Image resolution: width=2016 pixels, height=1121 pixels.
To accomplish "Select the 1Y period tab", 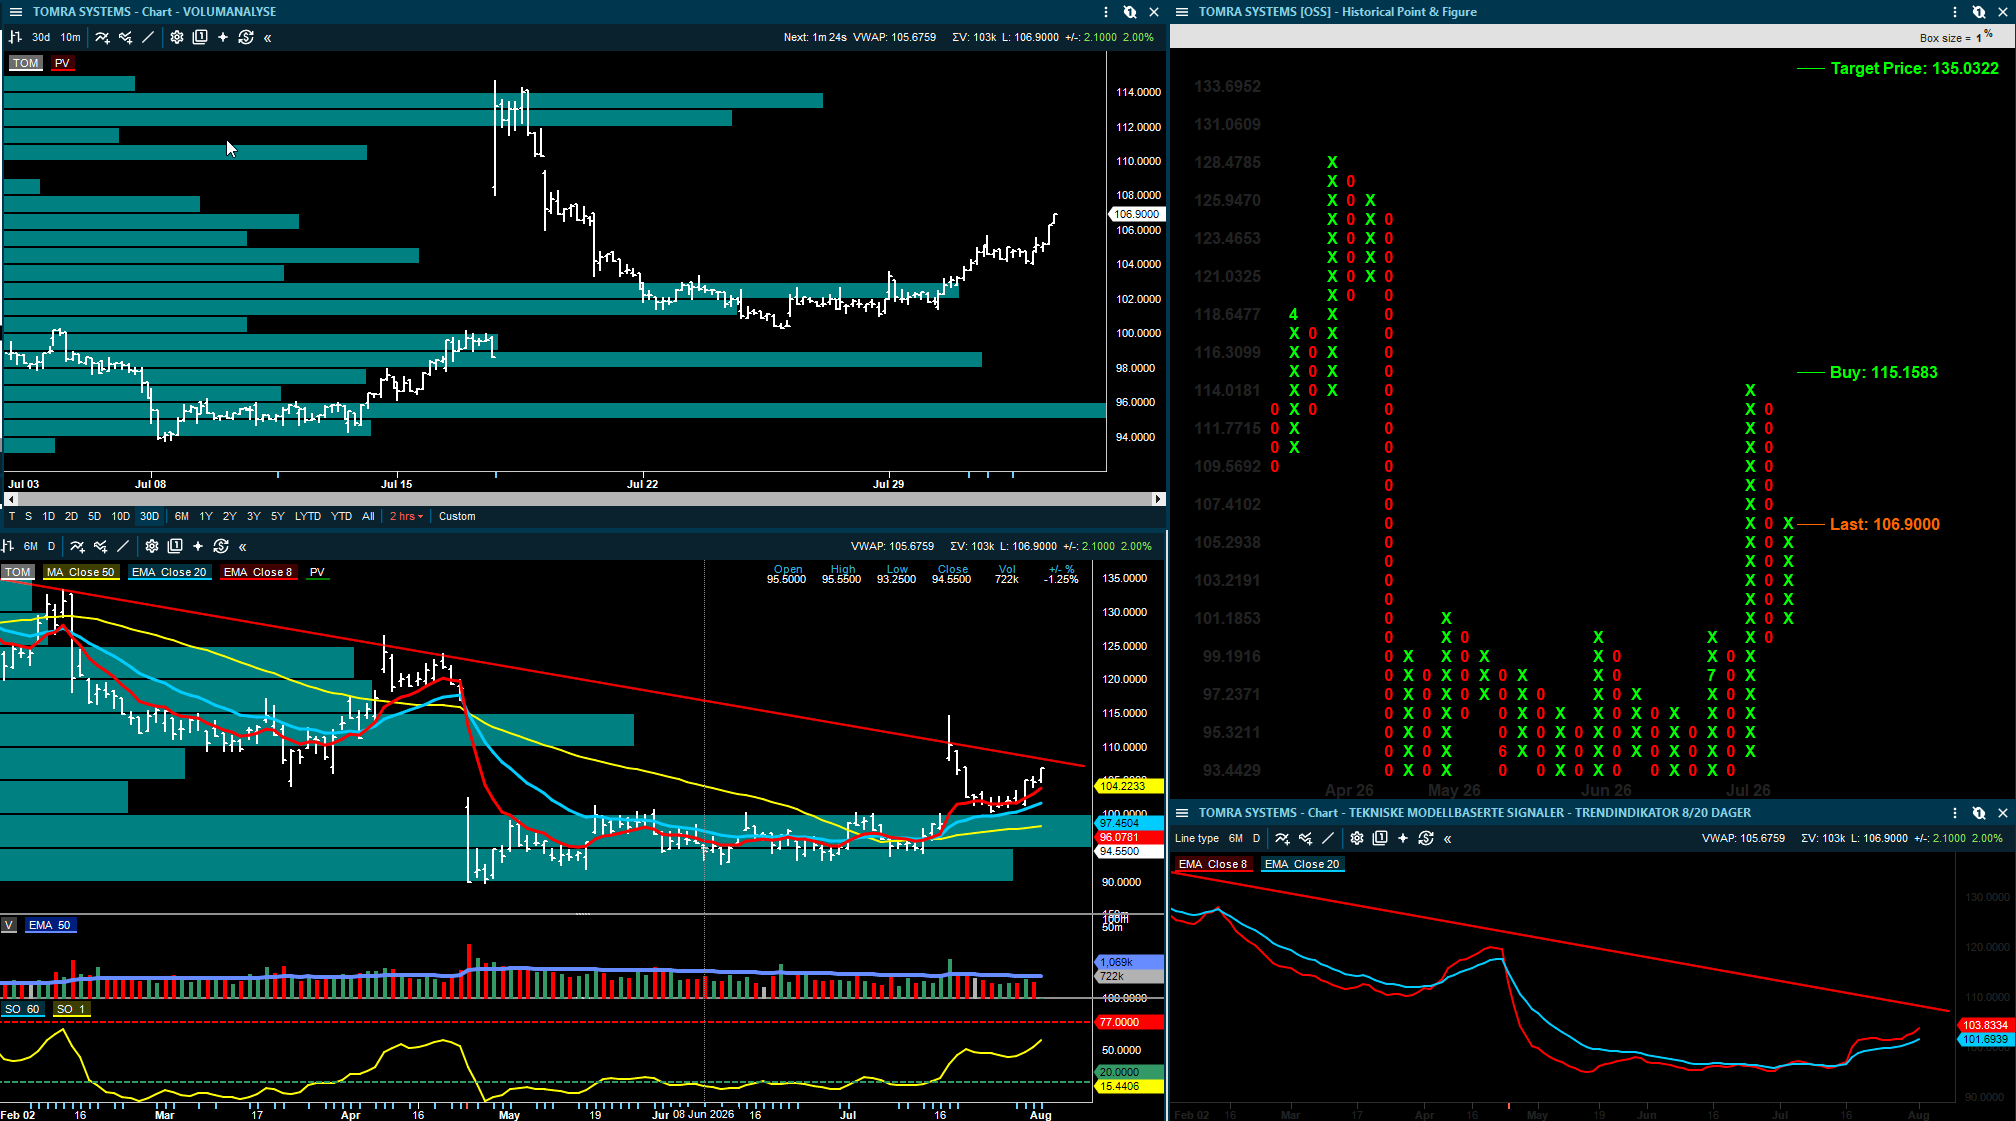I will (206, 516).
